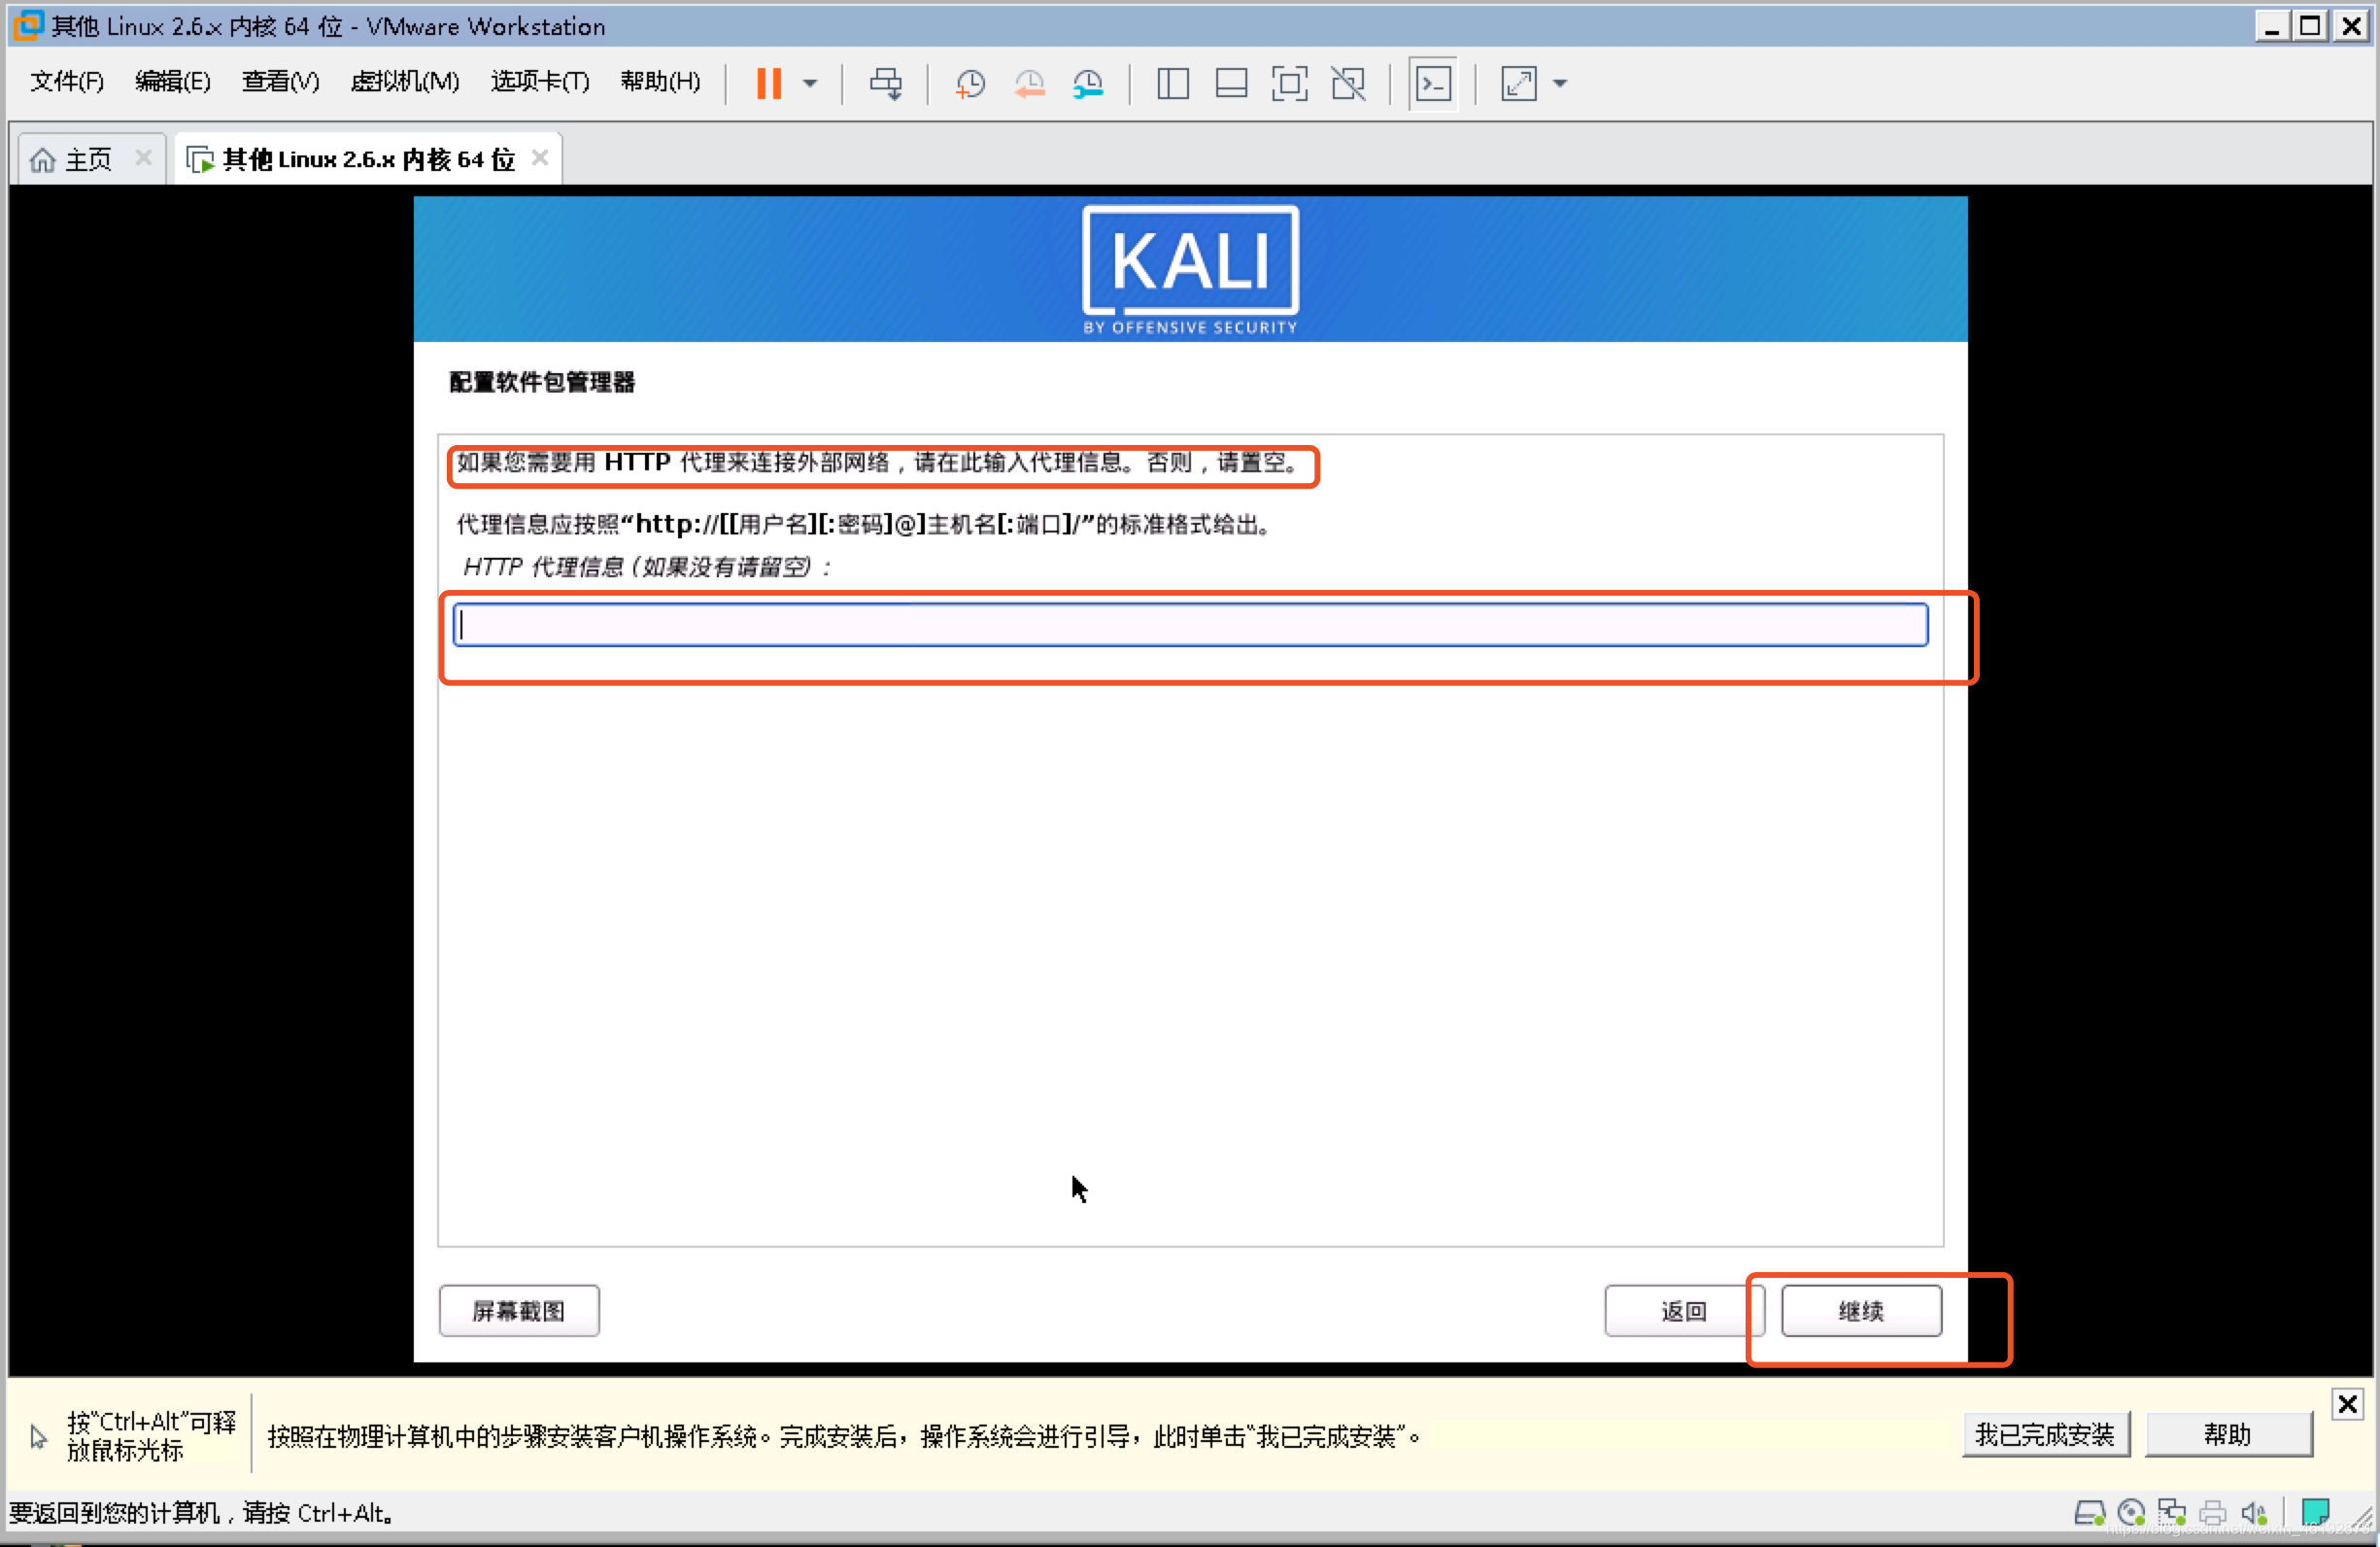
Task: Send Ctrl+Alt+Del to the guest
Action: (886, 84)
